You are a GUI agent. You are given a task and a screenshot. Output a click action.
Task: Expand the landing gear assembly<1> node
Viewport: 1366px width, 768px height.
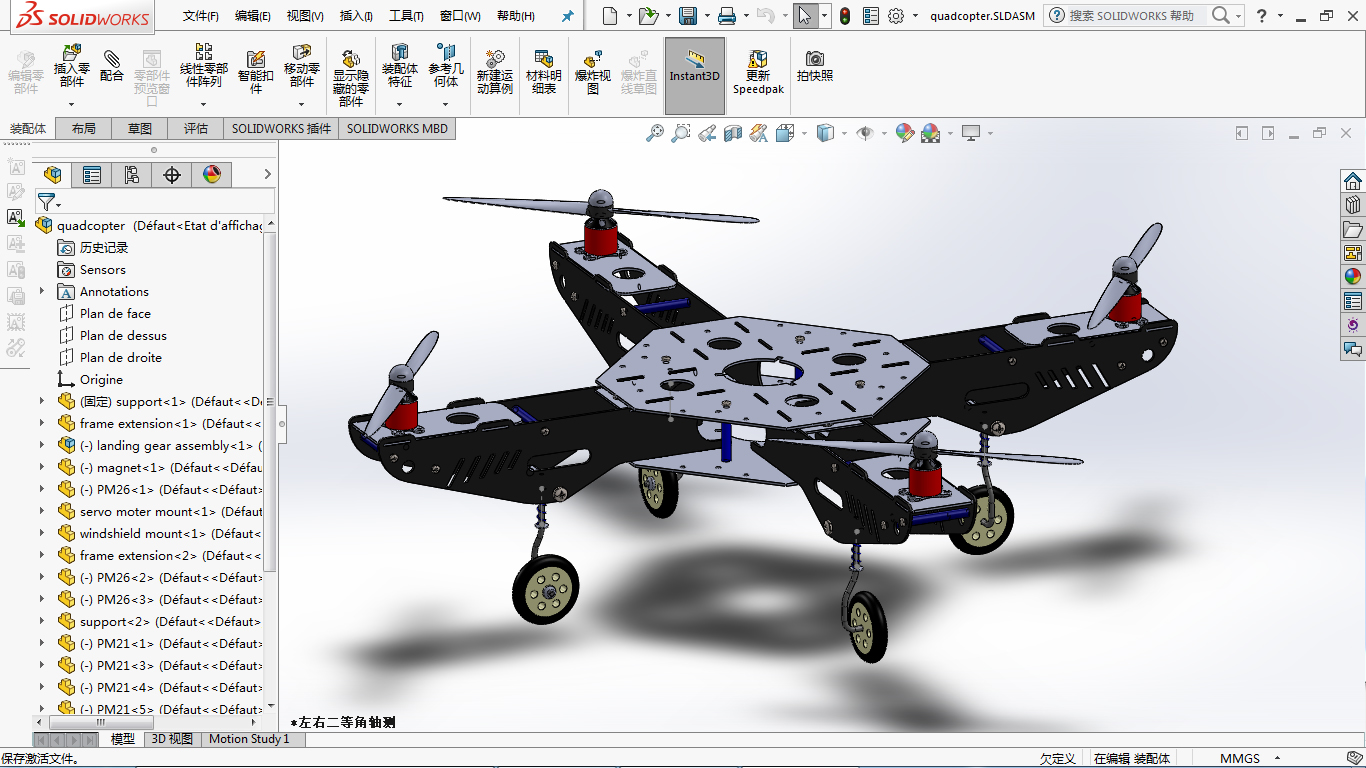42,445
